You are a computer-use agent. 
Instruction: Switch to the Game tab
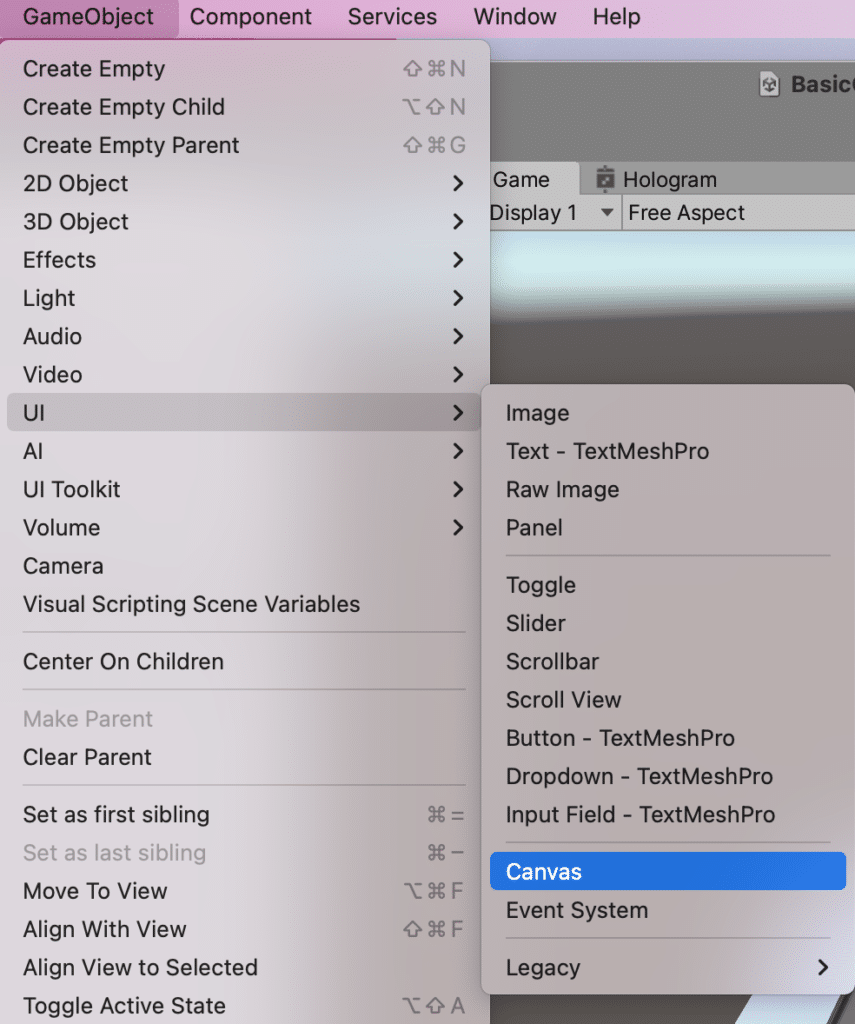coord(523,180)
